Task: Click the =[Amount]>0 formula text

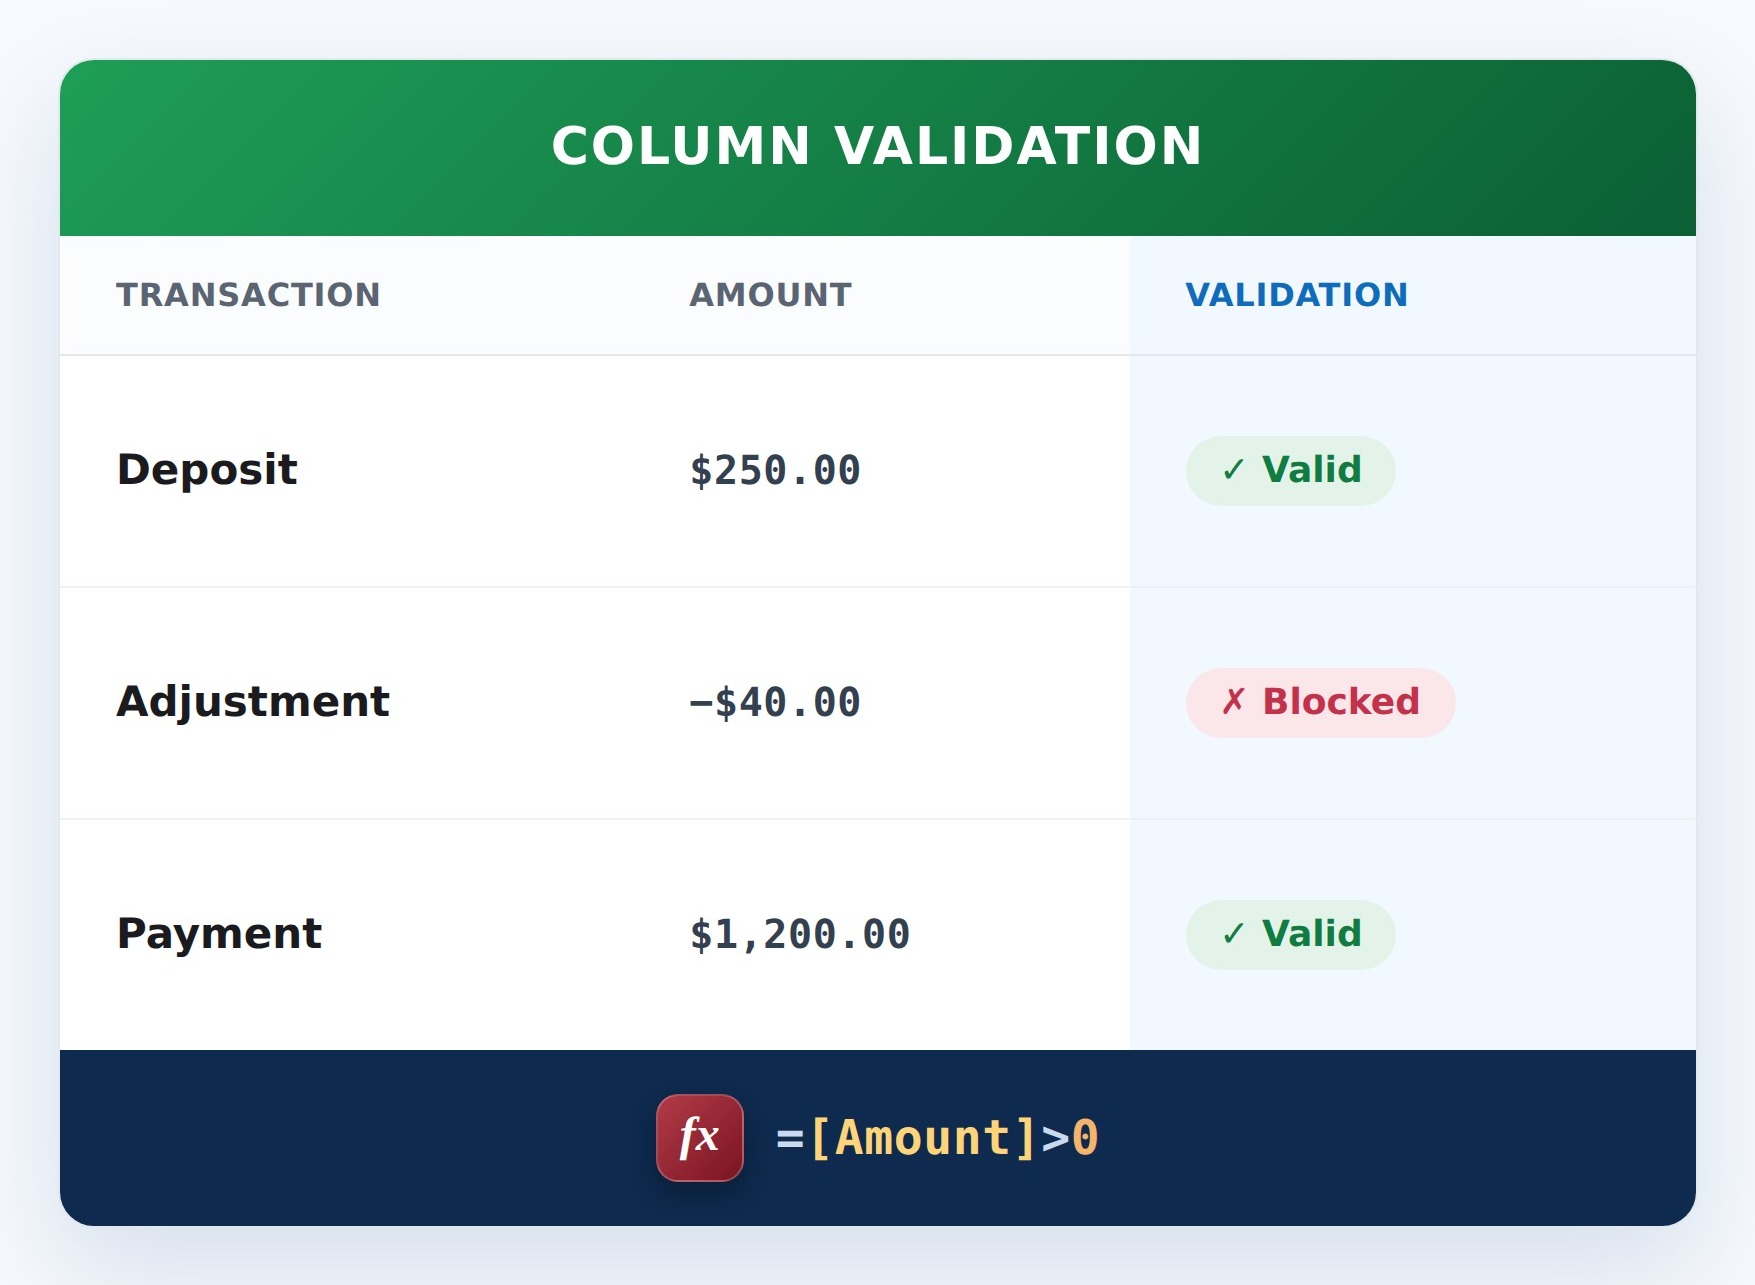Action: (937, 1138)
